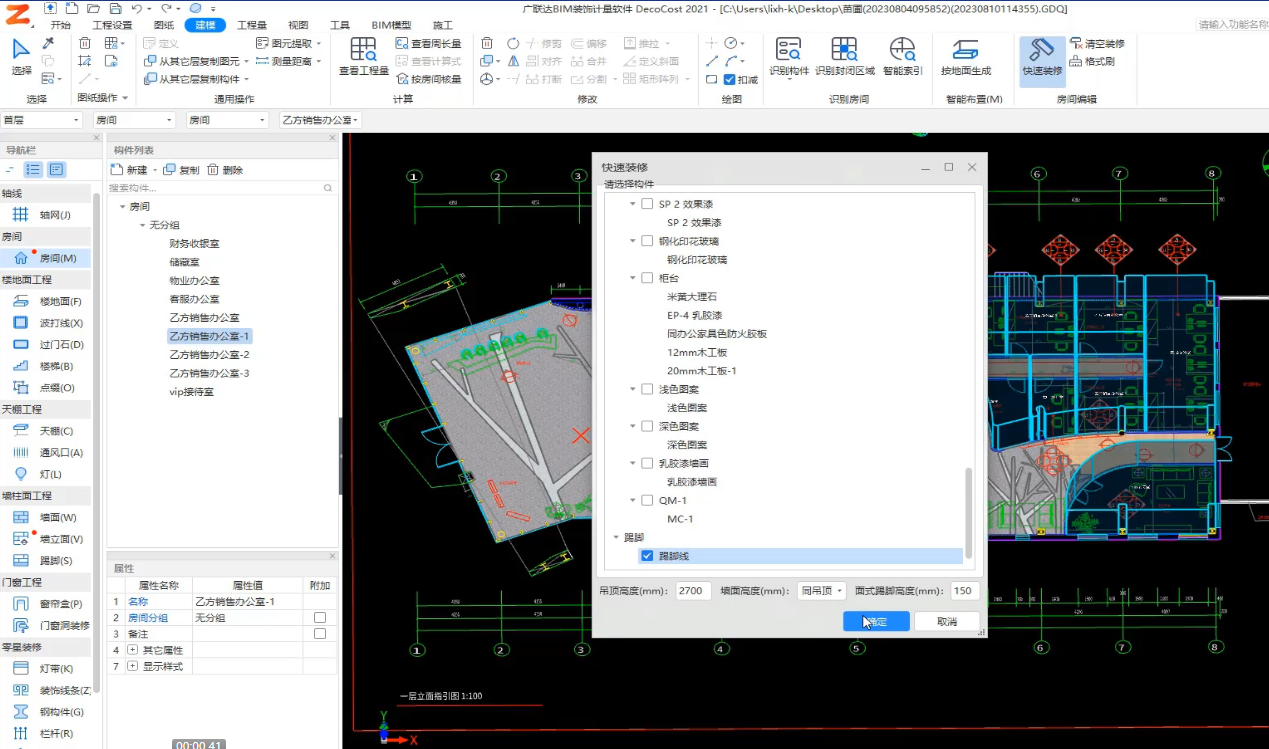Screen dimensions: 1269x749
Task: Enable the QM-1 checkbox
Action: pyautogui.click(x=647, y=500)
